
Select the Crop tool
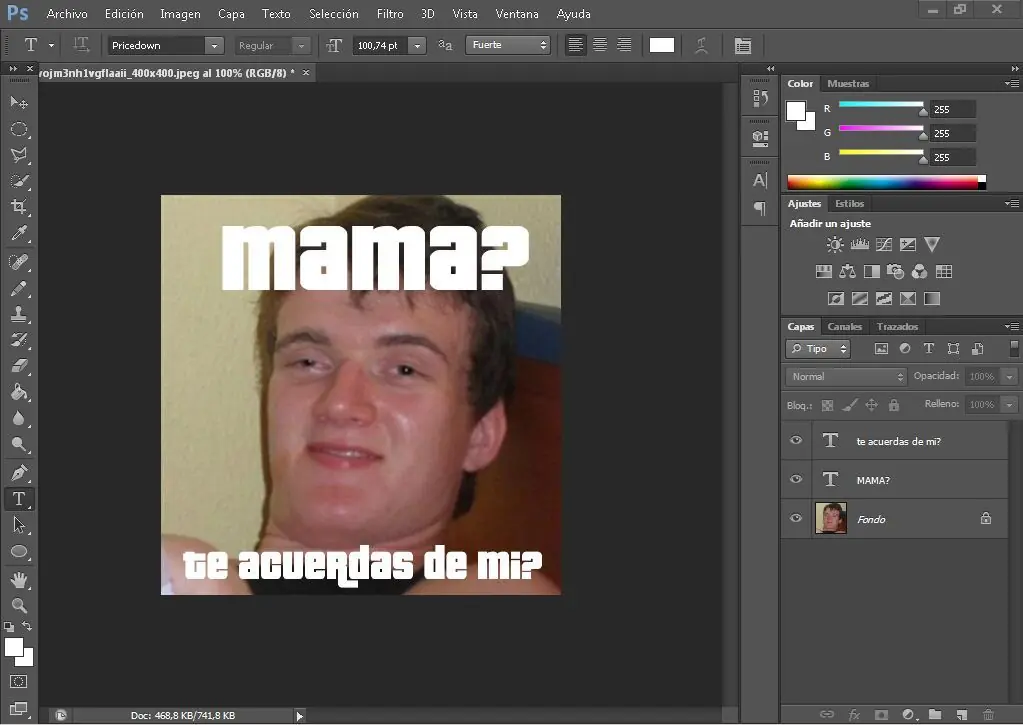click(x=19, y=208)
